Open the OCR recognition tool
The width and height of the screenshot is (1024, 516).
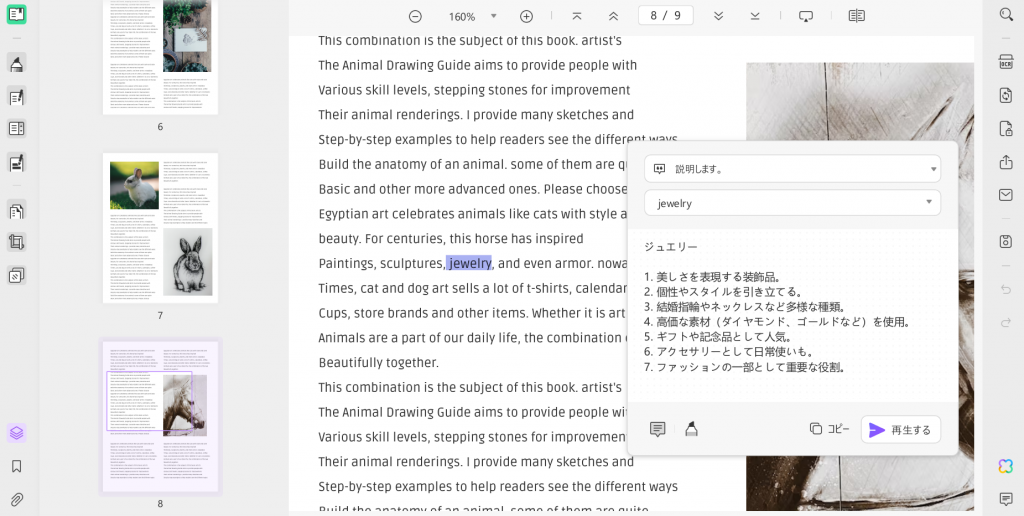(x=1006, y=61)
